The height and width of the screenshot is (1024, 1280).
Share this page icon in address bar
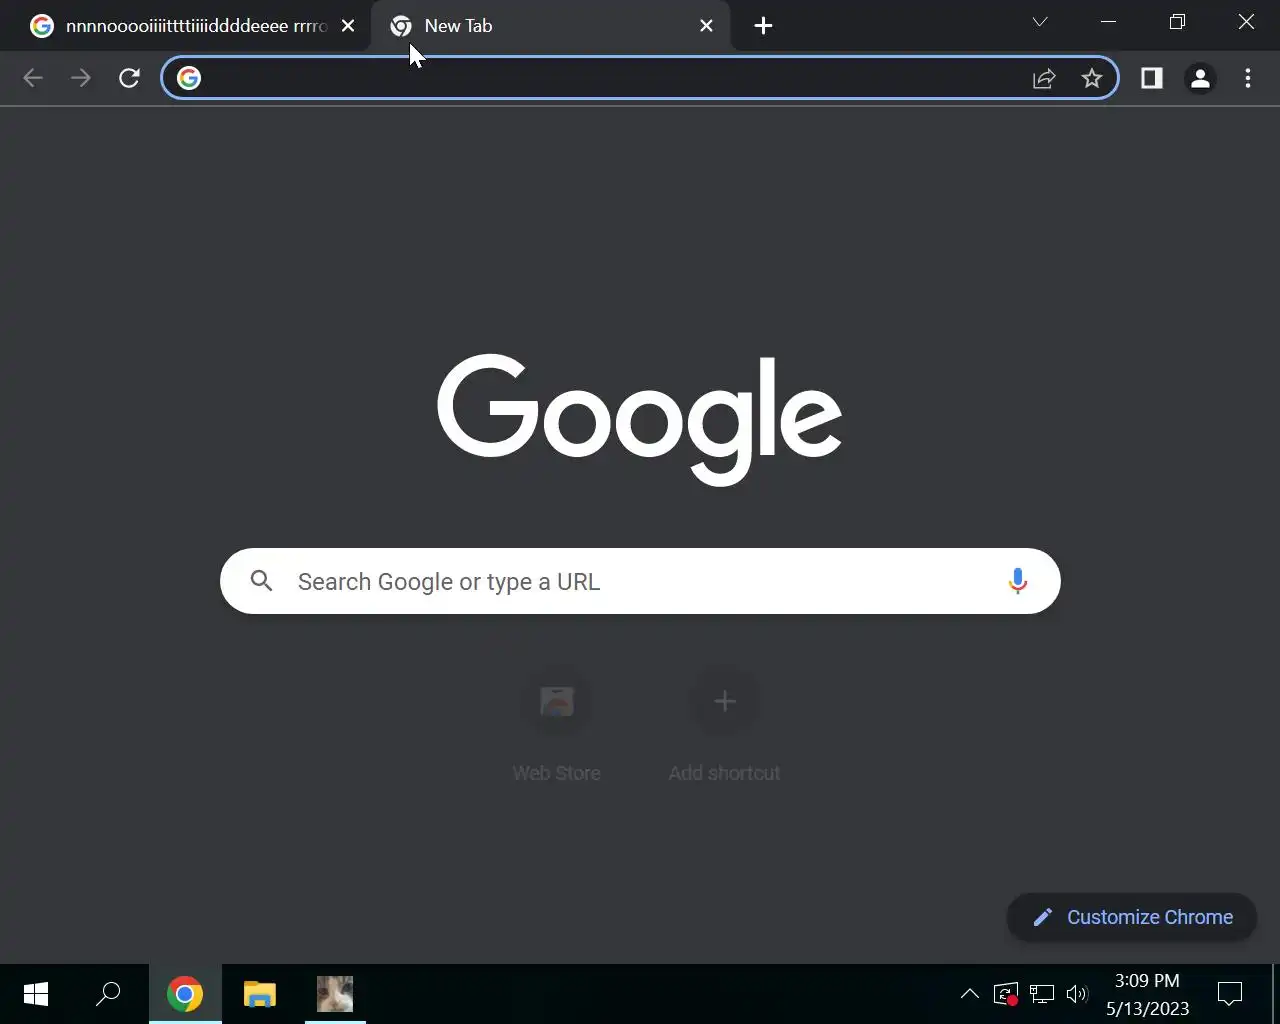1044,78
